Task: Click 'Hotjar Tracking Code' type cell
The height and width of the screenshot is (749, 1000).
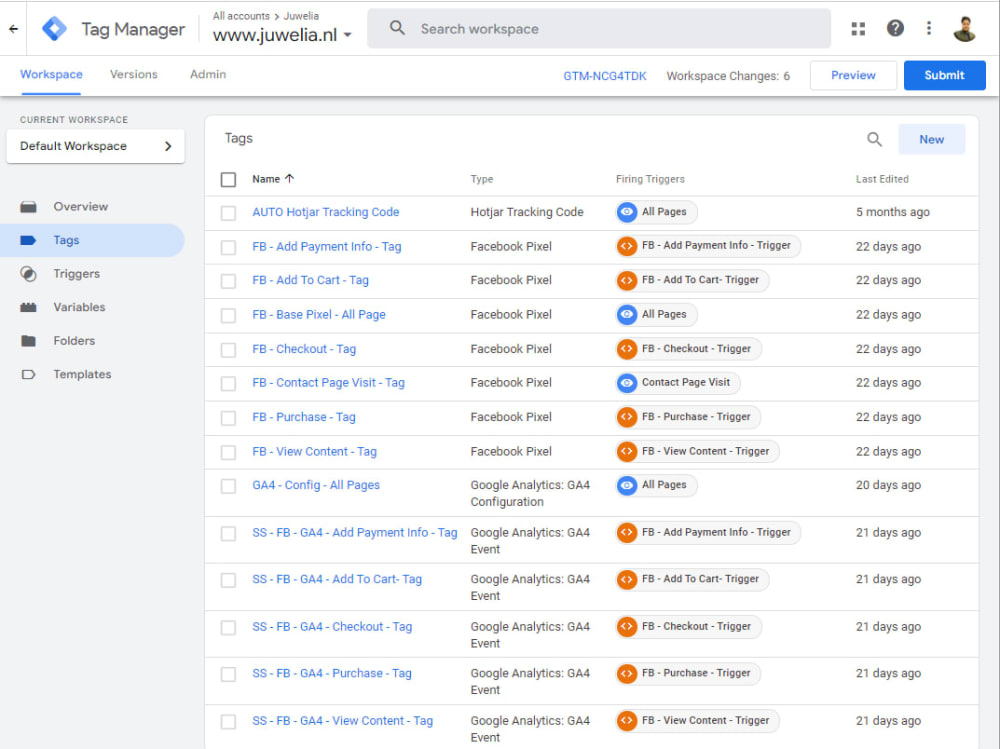Action: coord(527,212)
